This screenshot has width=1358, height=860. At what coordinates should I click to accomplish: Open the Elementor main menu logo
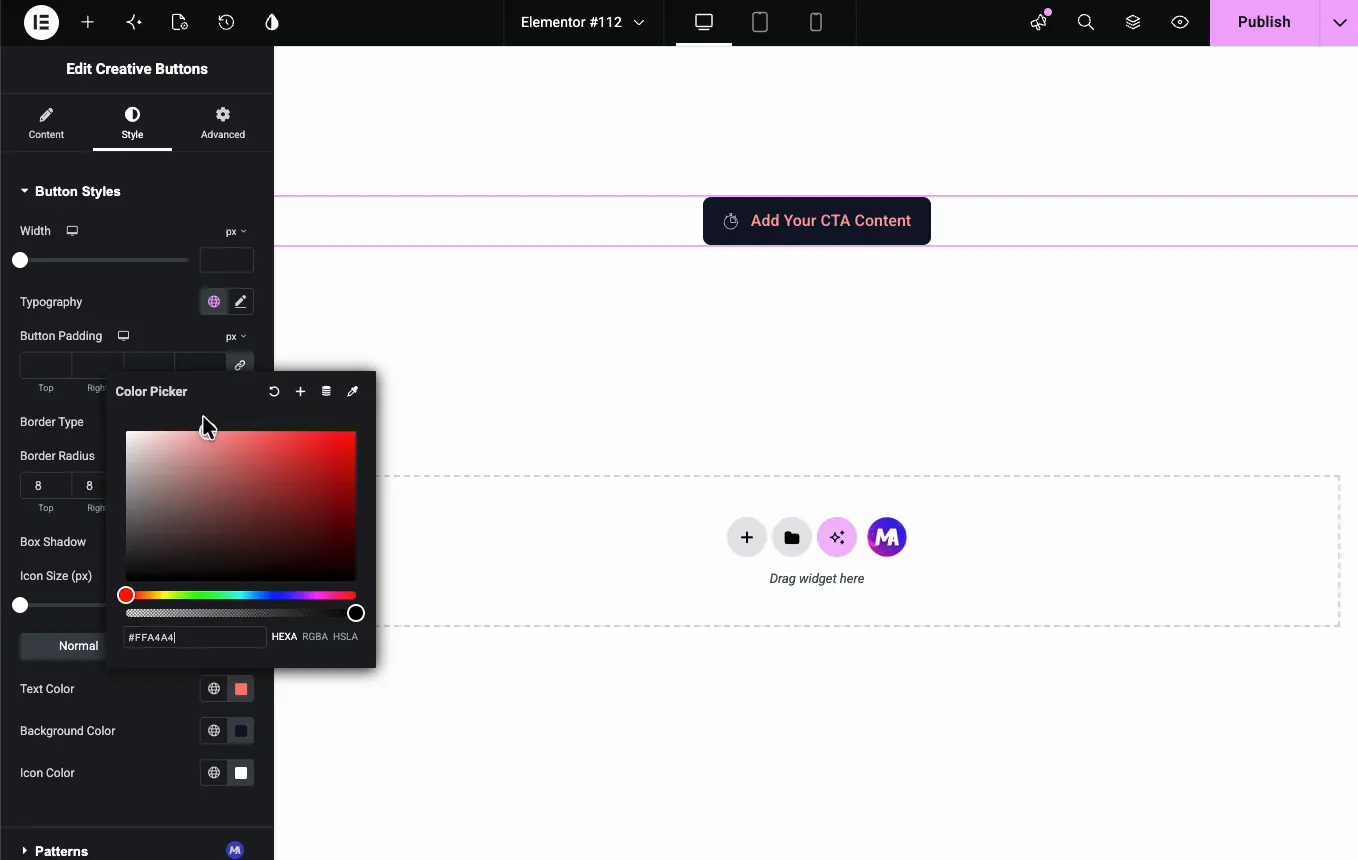(42, 22)
